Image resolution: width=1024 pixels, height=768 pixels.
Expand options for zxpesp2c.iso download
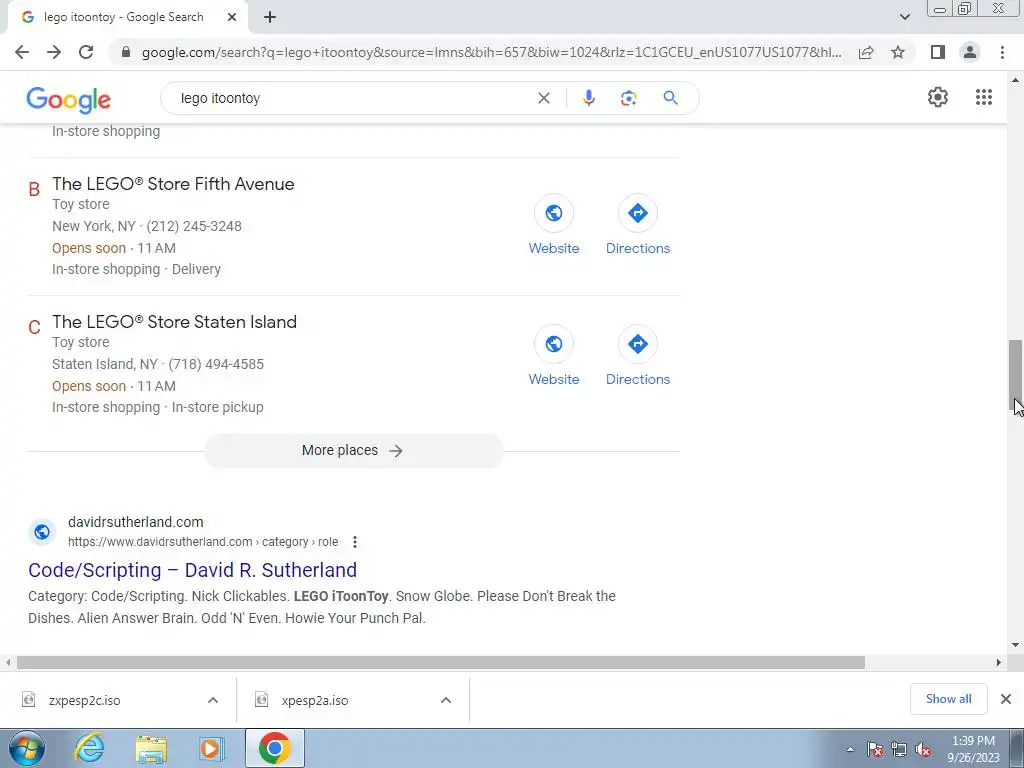213,700
